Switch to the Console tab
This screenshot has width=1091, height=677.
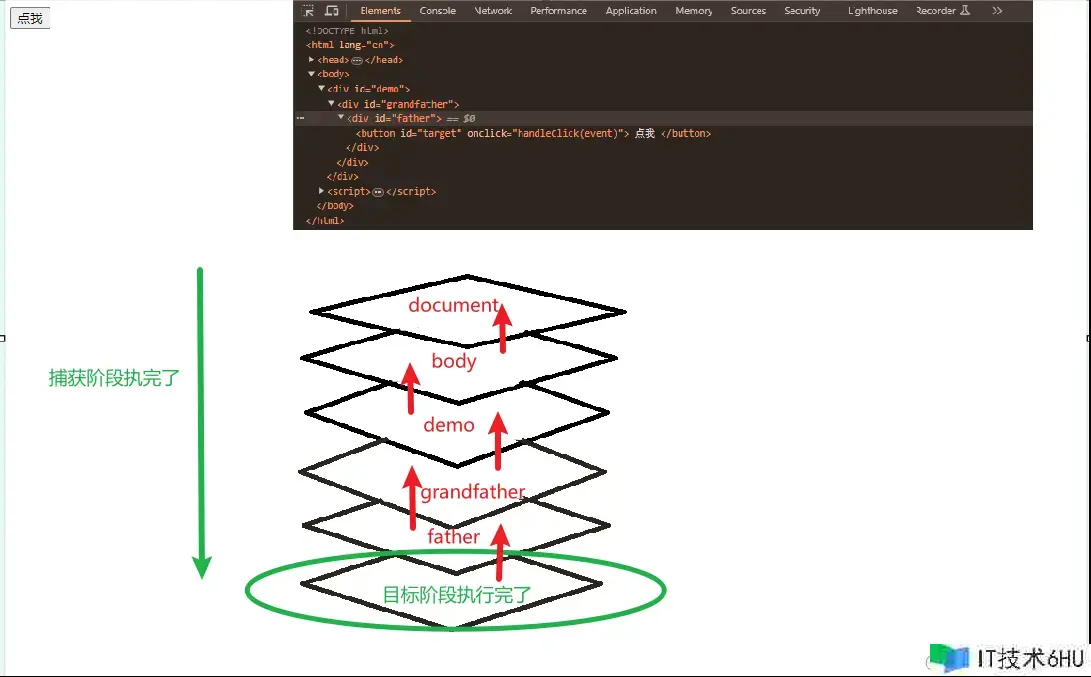[438, 10]
